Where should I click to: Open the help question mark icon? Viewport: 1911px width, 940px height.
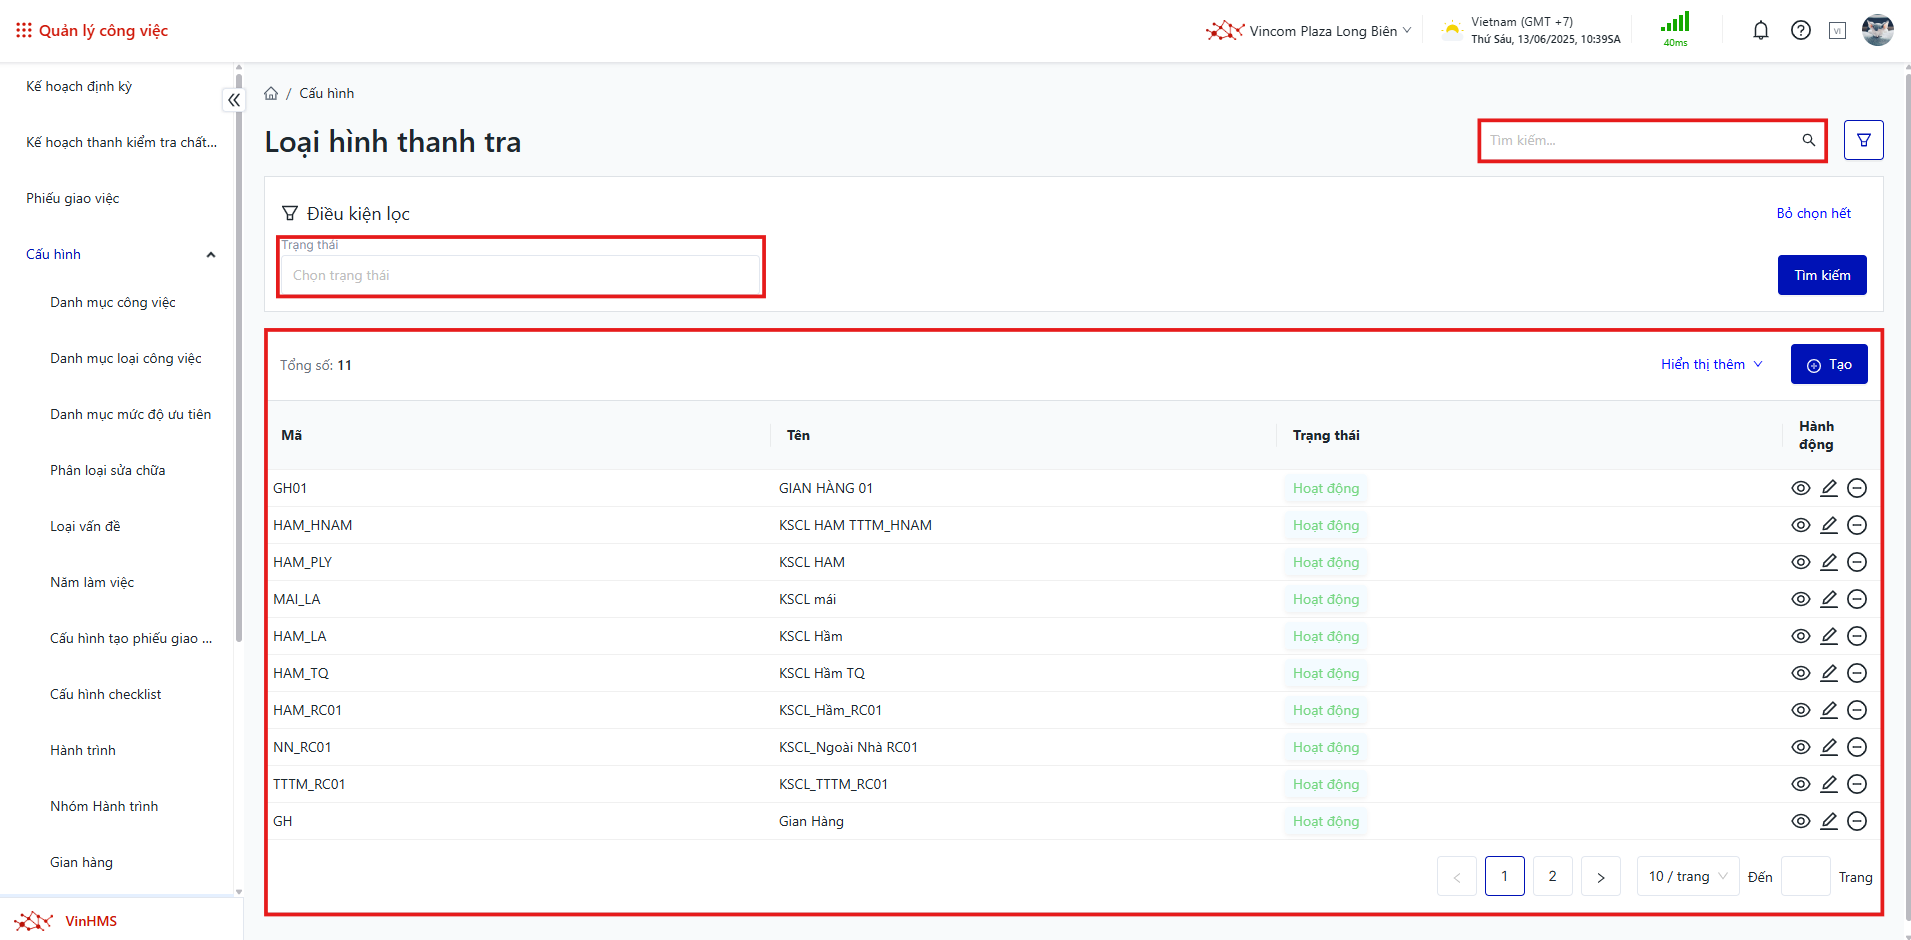tap(1801, 31)
